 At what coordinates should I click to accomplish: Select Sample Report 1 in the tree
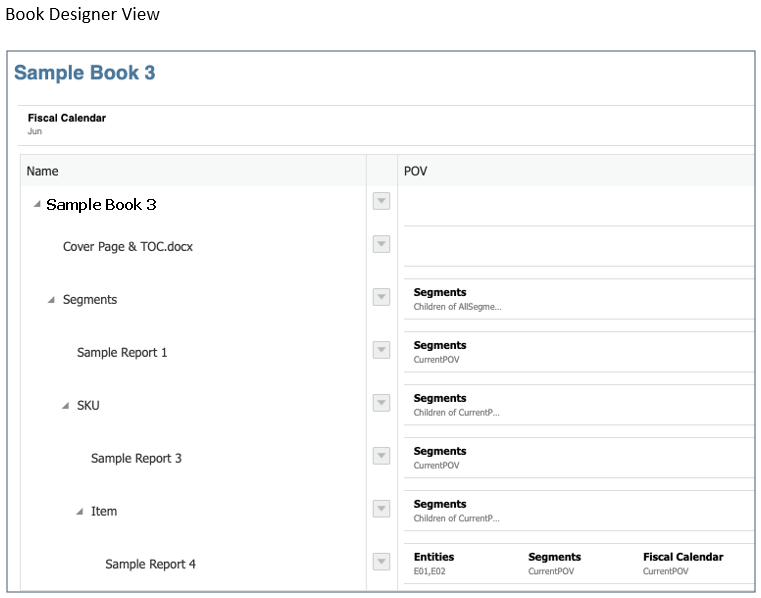[122, 353]
